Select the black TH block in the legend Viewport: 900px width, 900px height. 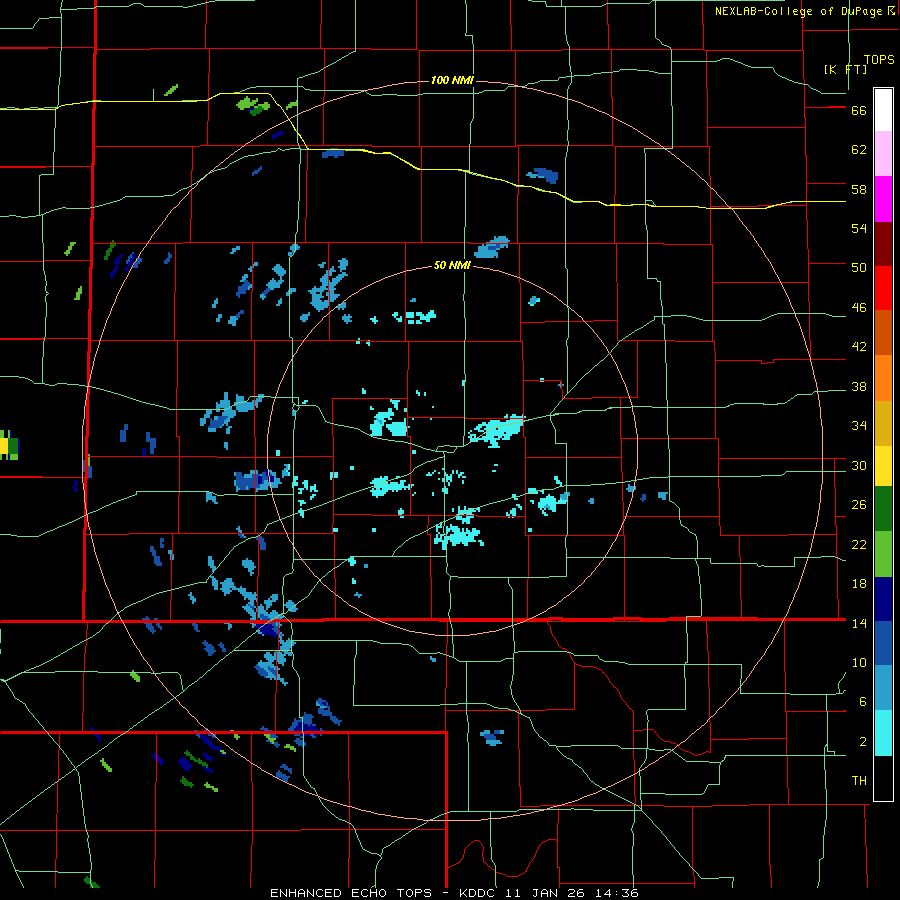pyautogui.click(x=883, y=778)
